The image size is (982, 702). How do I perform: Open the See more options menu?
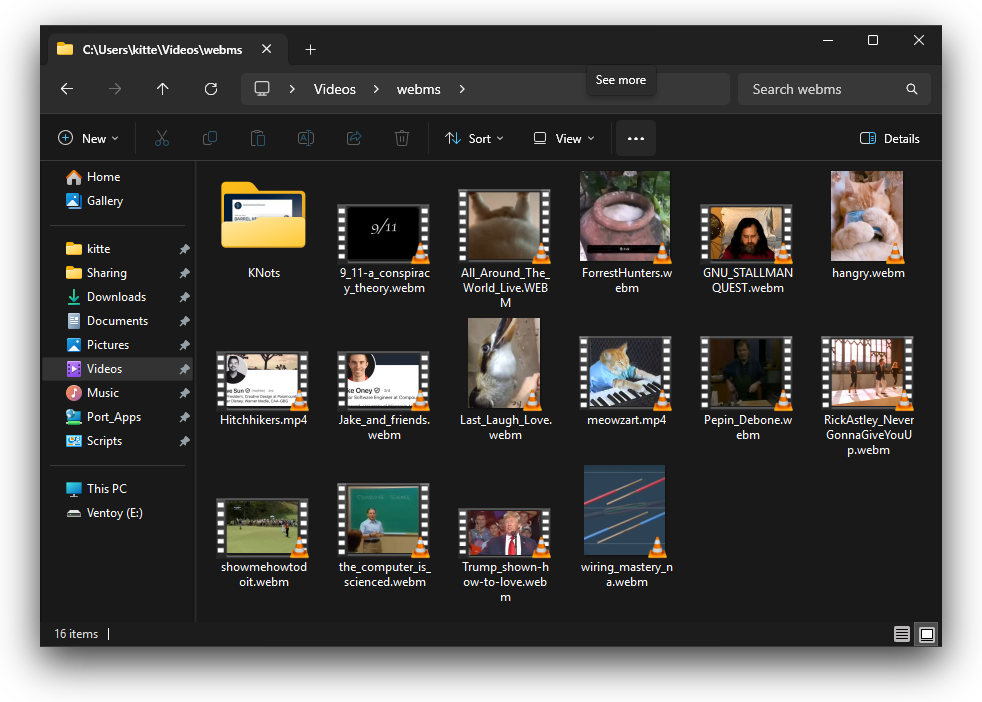(x=636, y=138)
